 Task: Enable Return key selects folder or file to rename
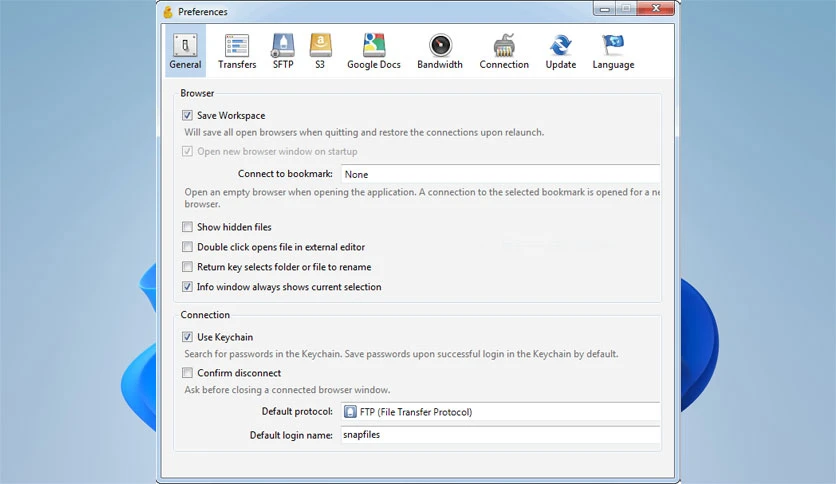tap(187, 267)
